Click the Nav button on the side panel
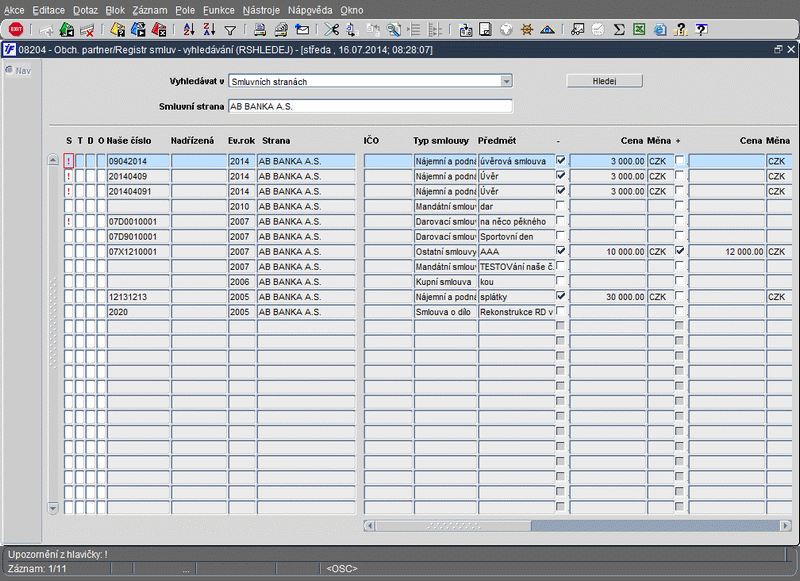The image size is (800, 581). point(18,70)
